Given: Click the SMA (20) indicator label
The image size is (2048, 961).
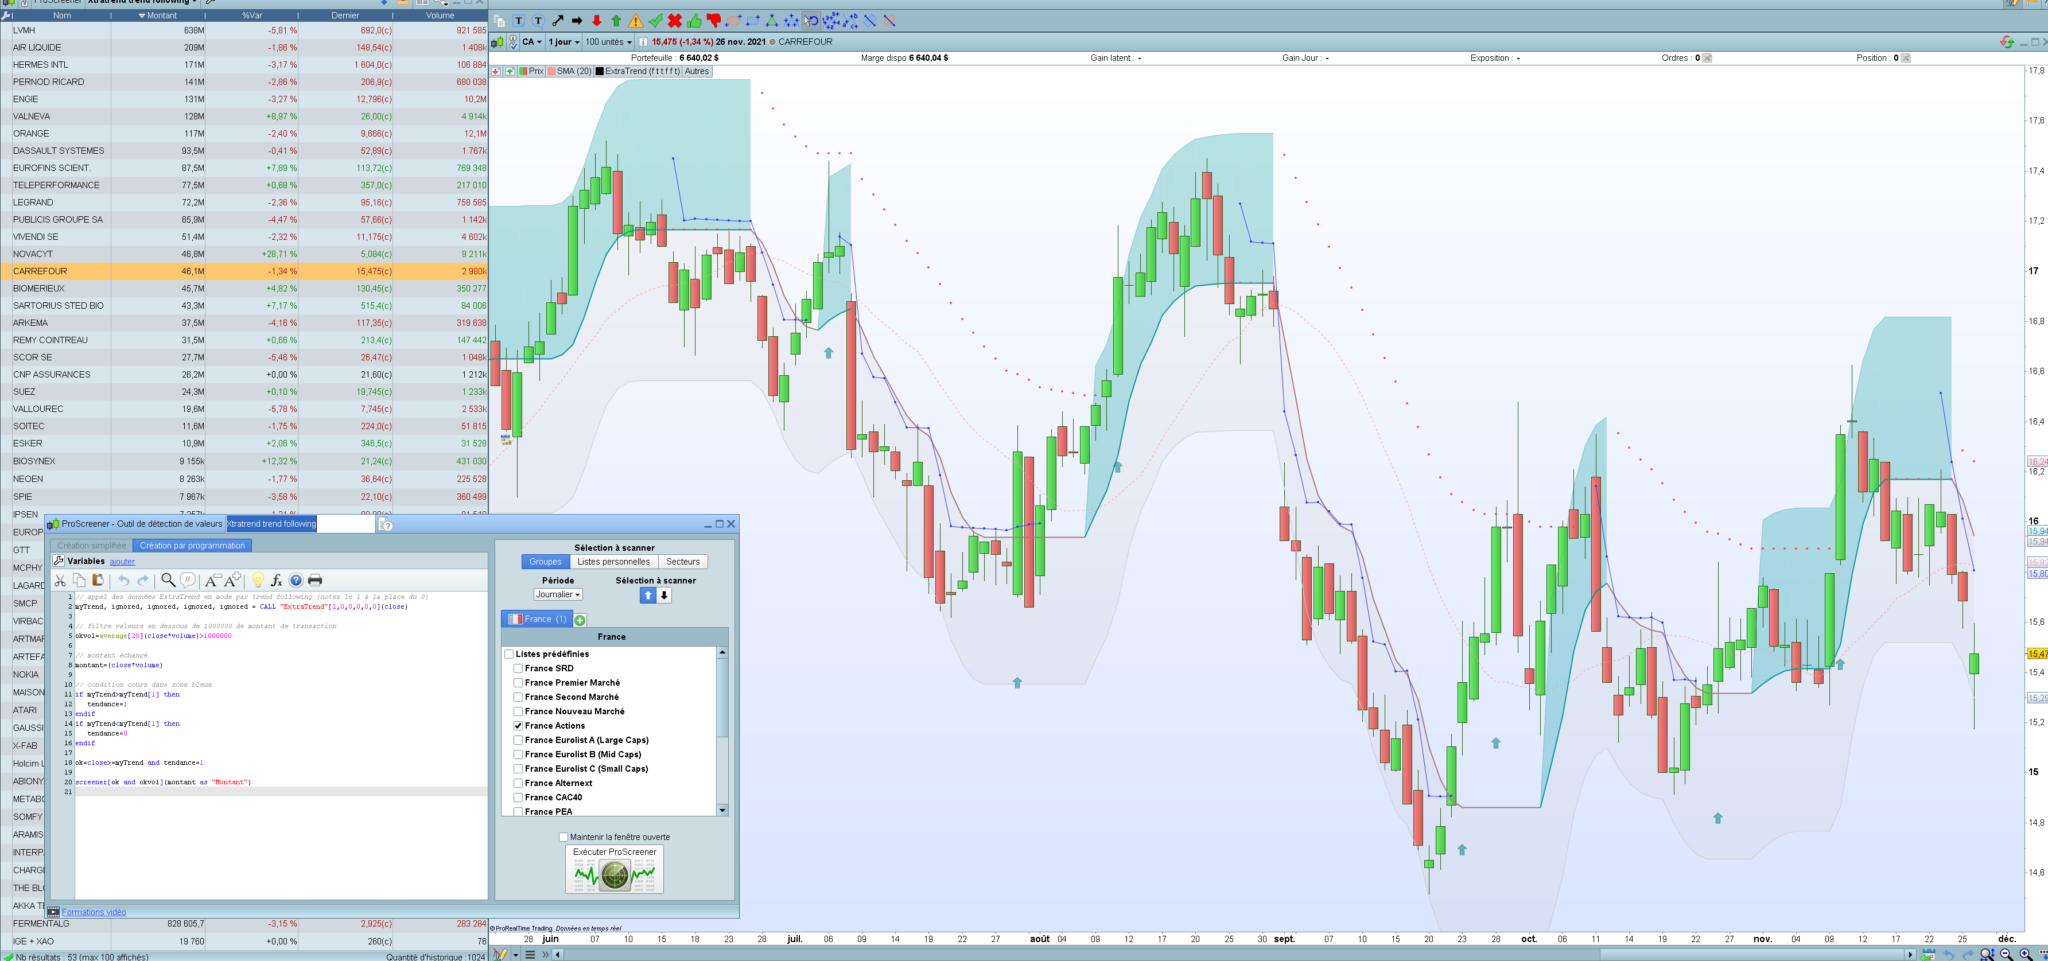Looking at the screenshot, I should (x=570, y=71).
